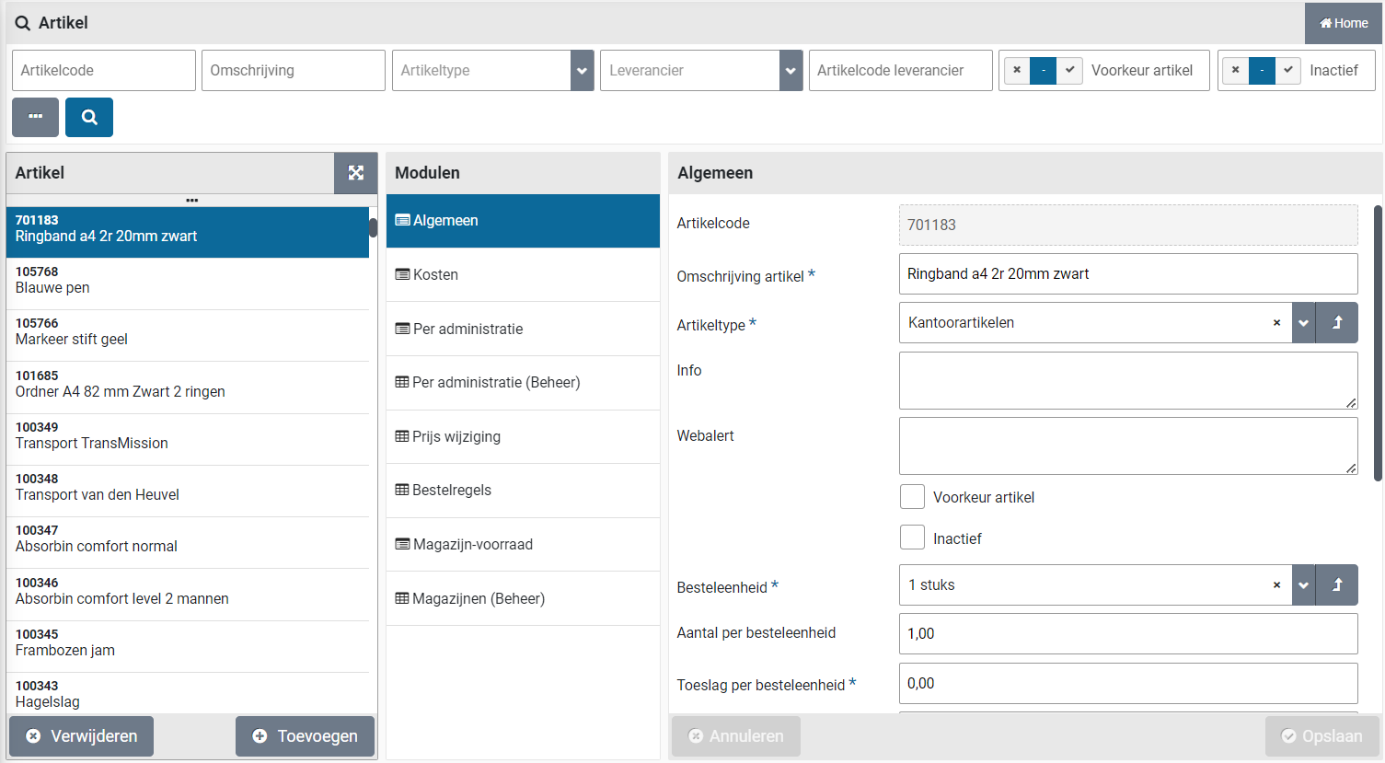The height and width of the screenshot is (763, 1385).
Task: Clear the Kantoorartikelen selection with x
Action: pyautogui.click(x=1276, y=323)
